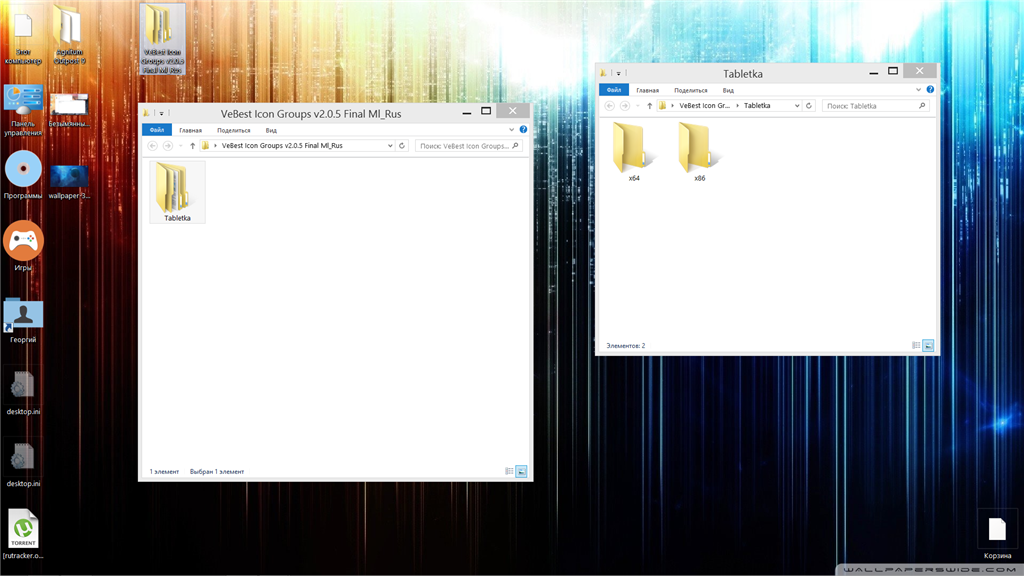Minimize the VeBest Icon Groups window
Viewport: 1024px width, 576px height.
[x=467, y=112]
